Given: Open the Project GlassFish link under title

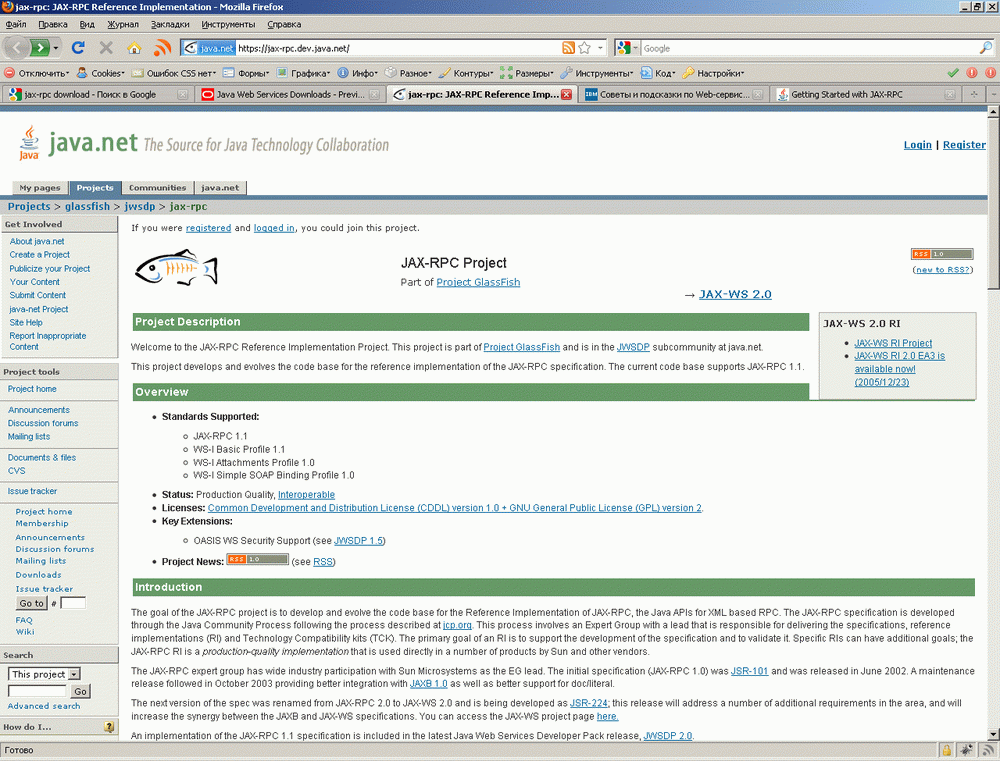Looking at the screenshot, I should coord(478,282).
